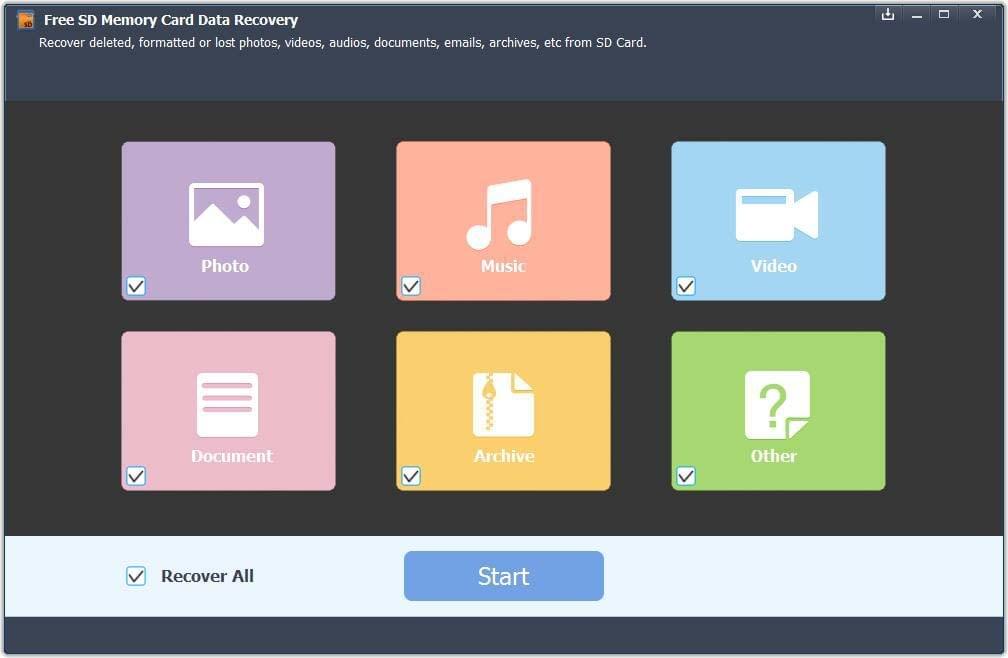1008x658 pixels.
Task: Click the Document label text
Action: pos(232,456)
